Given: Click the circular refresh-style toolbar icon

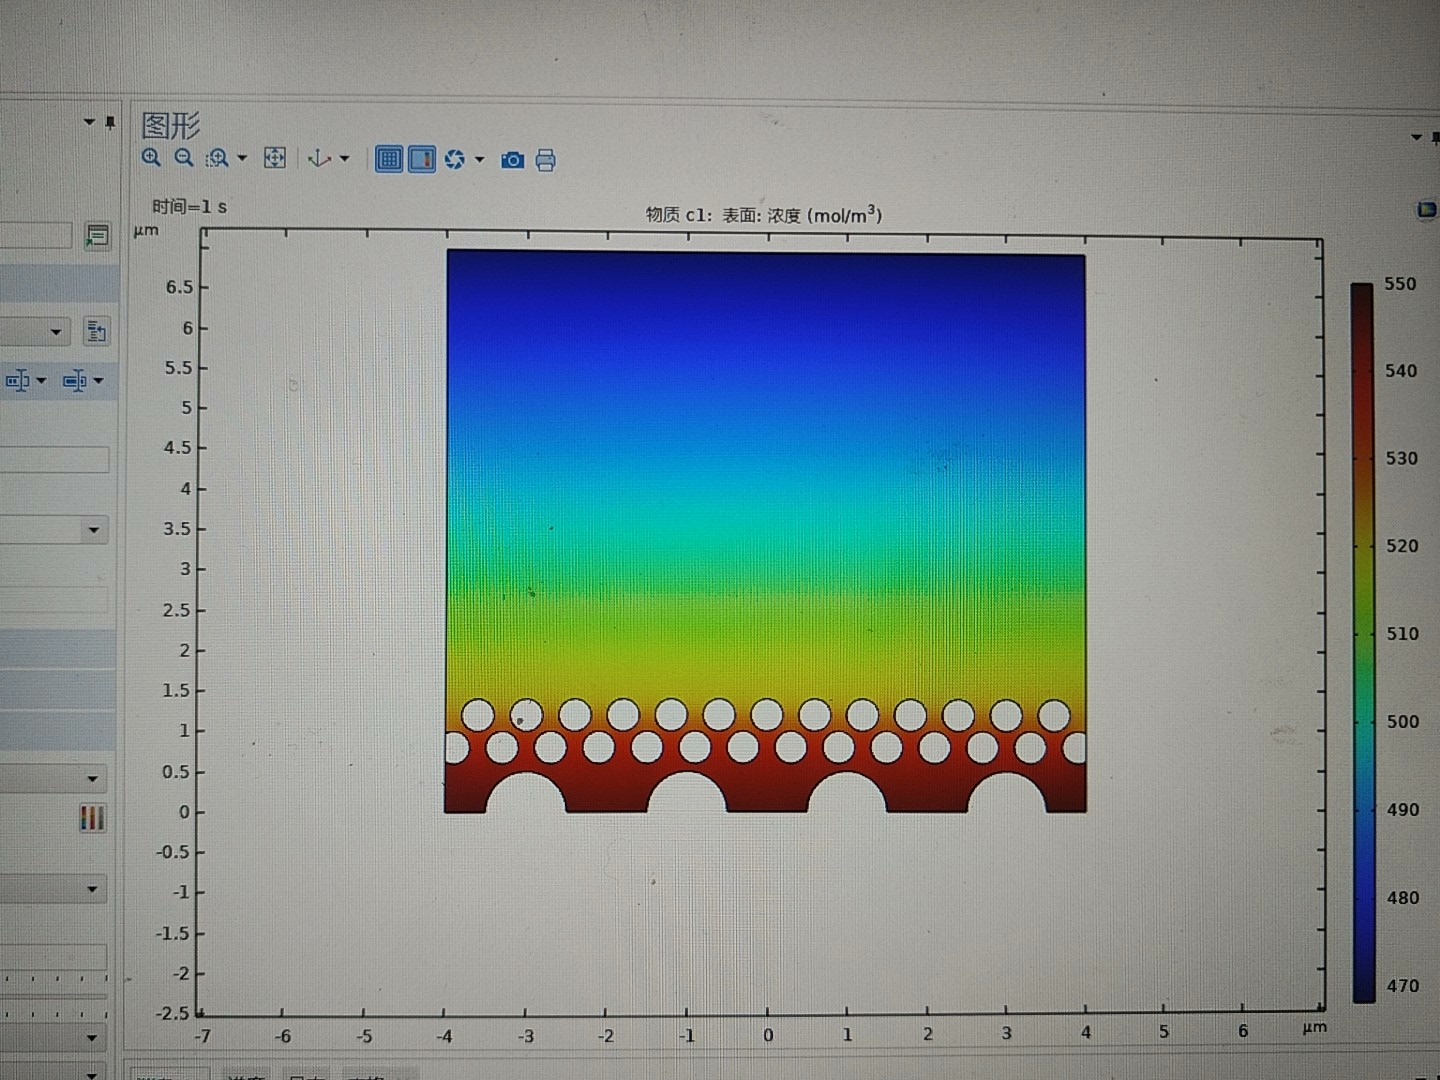Looking at the screenshot, I should point(455,159).
